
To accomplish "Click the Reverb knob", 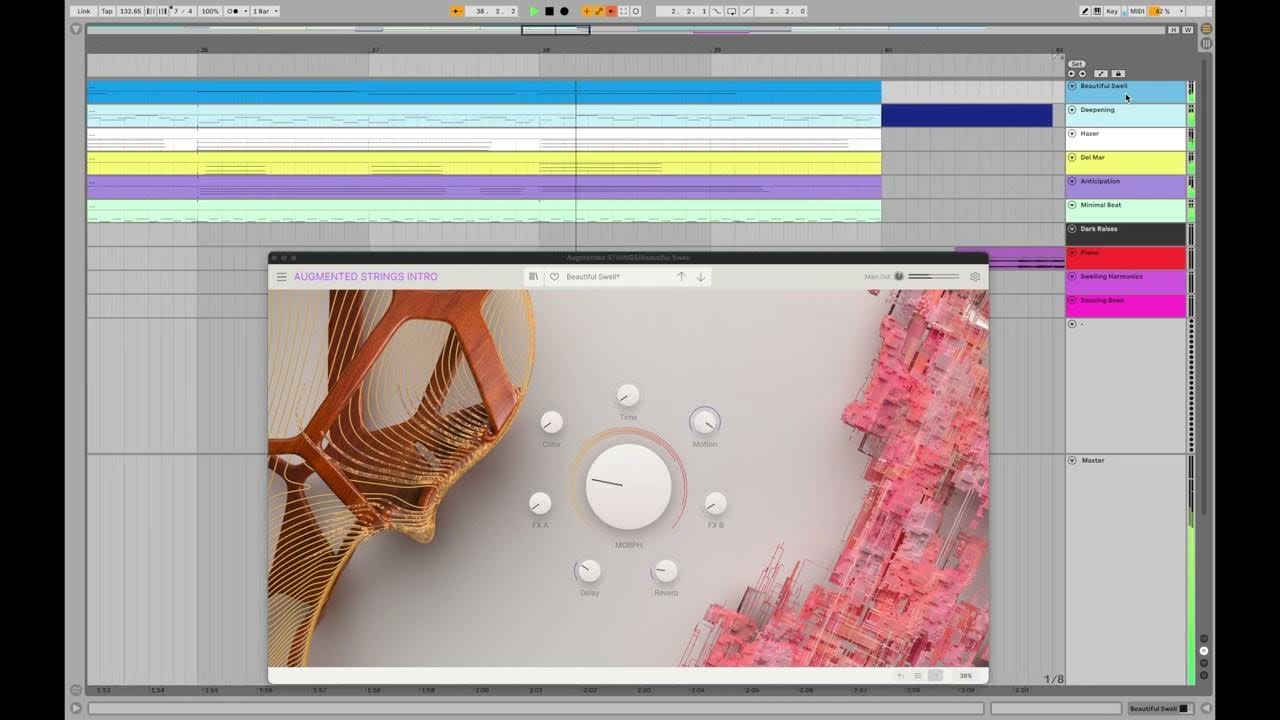I will pyautogui.click(x=665, y=571).
